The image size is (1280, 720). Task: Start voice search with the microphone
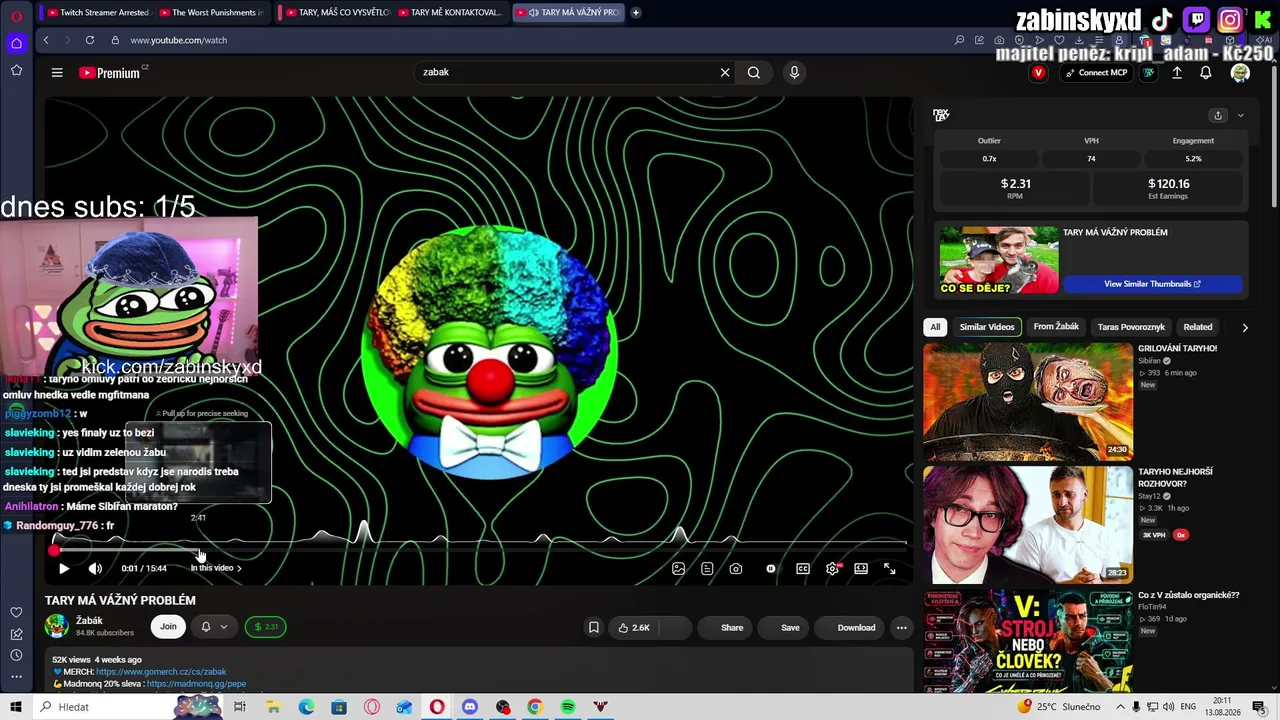click(794, 72)
